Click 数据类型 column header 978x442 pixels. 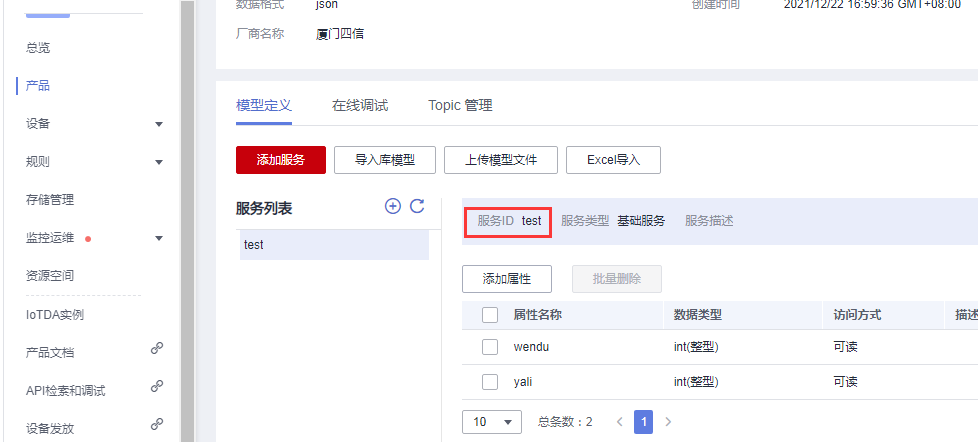697,315
